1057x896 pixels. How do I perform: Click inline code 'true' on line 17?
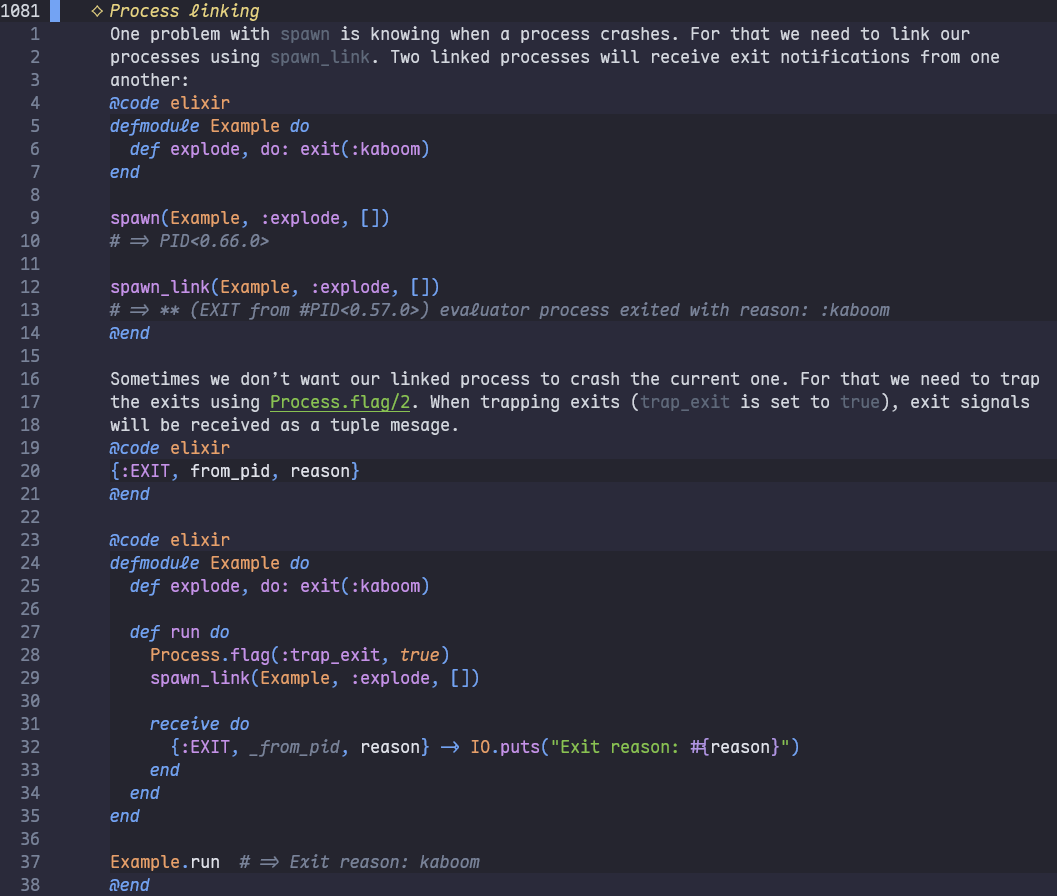859,402
